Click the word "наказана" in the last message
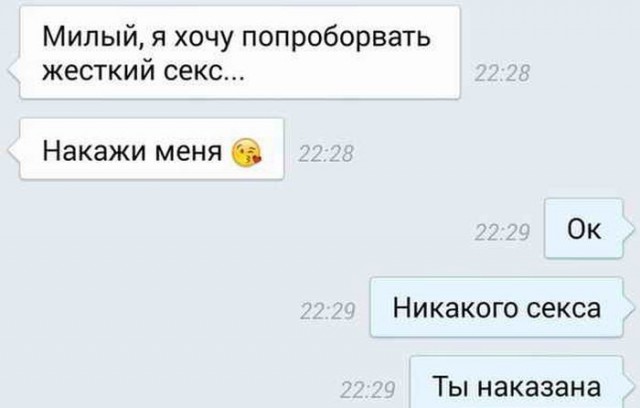The height and width of the screenshot is (408, 640). [539, 387]
